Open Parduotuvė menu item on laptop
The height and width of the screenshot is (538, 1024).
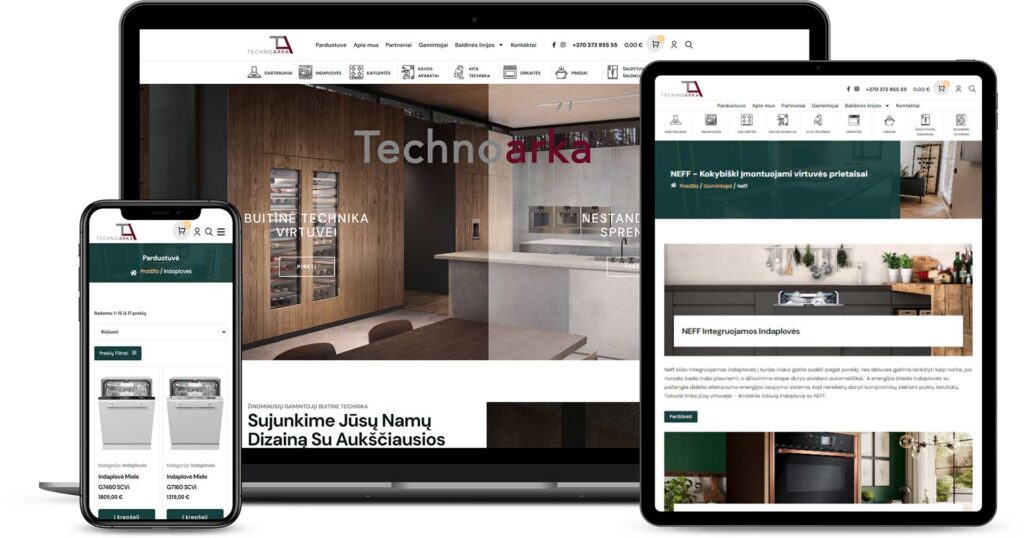[x=330, y=45]
